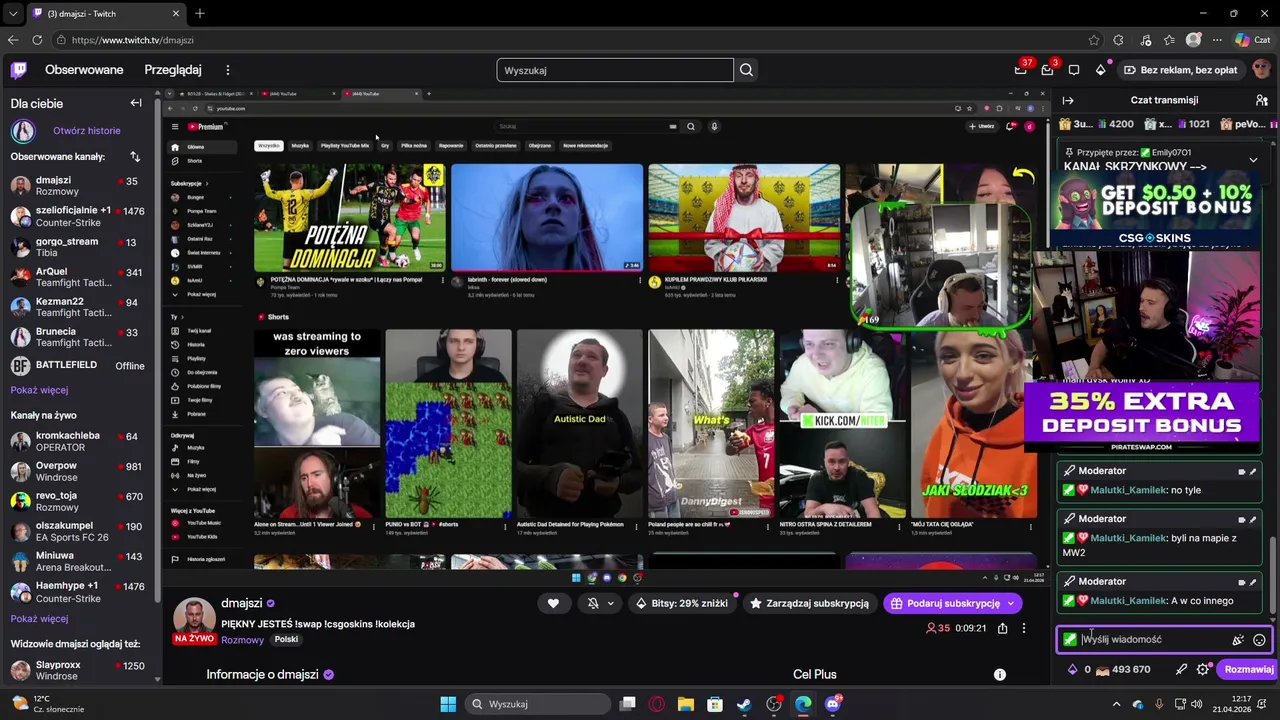The width and height of the screenshot is (1280, 720).
Task: Open browser extensions puzzle icon
Action: pyautogui.click(x=1118, y=40)
